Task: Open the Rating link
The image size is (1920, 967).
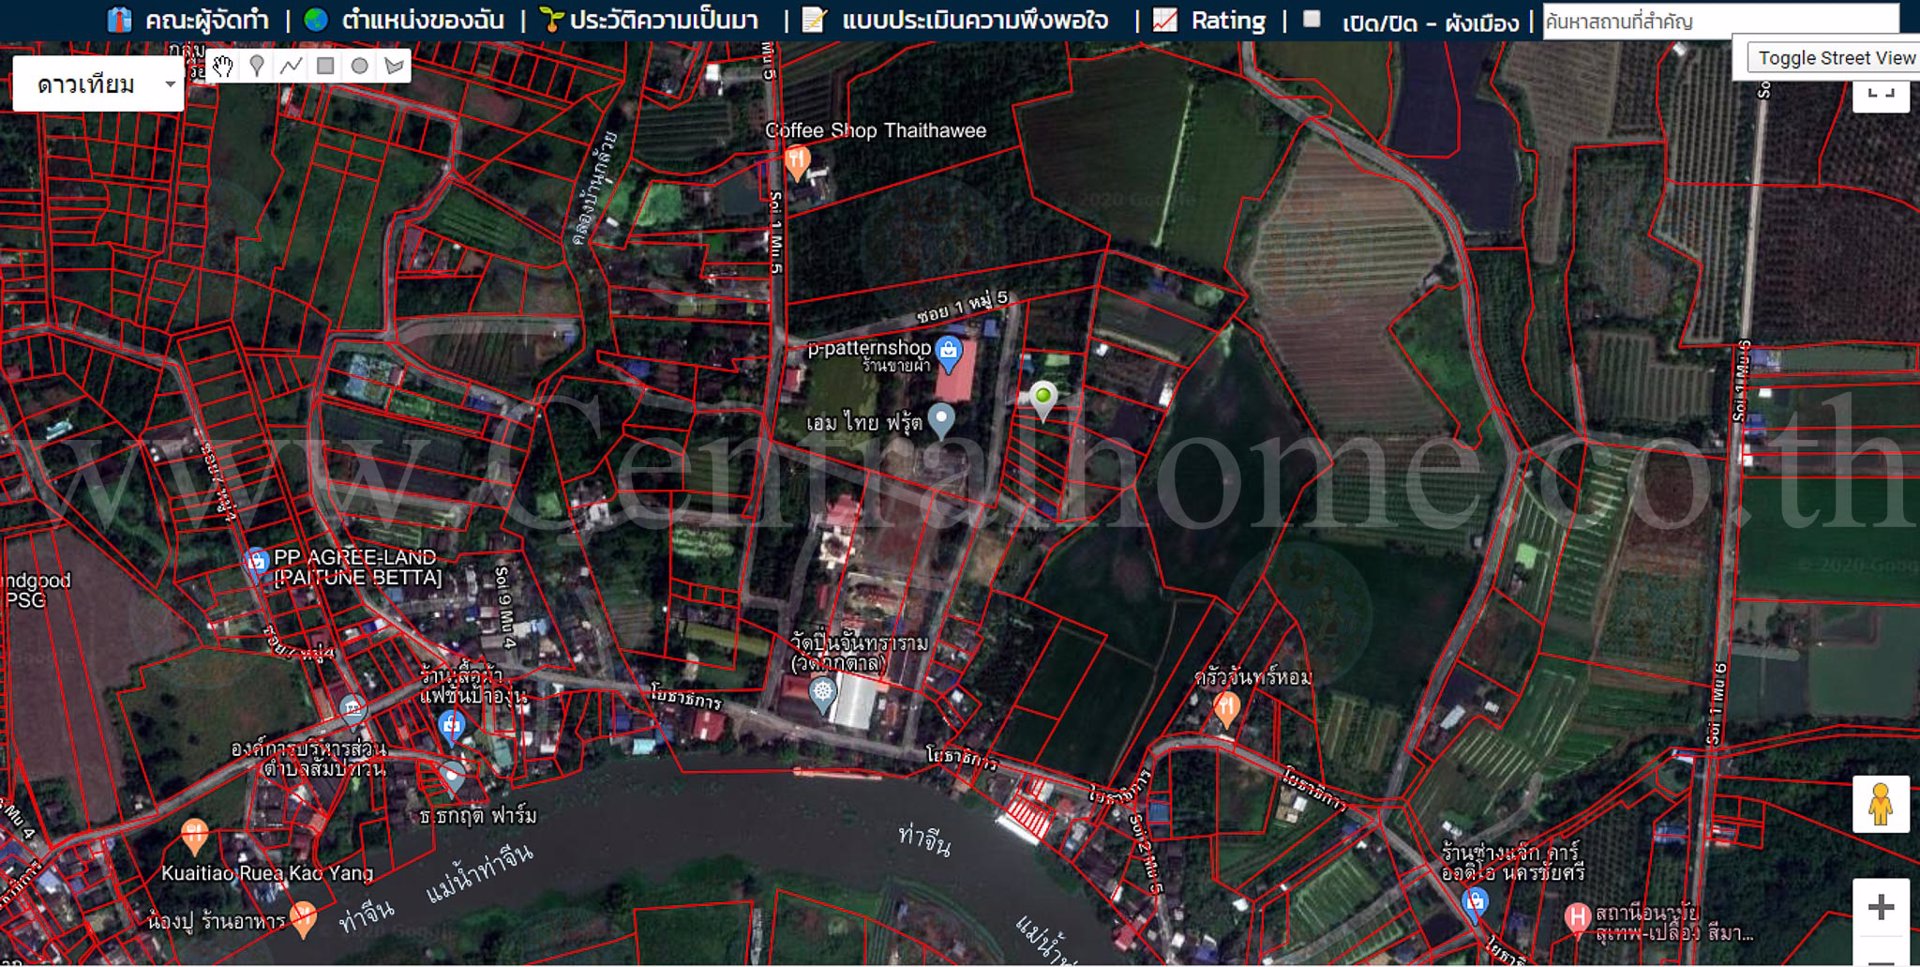Action: point(1227,20)
